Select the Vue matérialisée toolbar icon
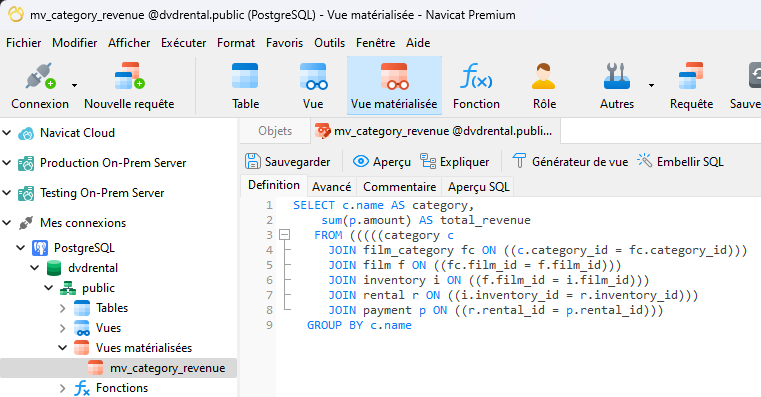Viewport: 761px width, 397px height. click(x=394, y=76)
